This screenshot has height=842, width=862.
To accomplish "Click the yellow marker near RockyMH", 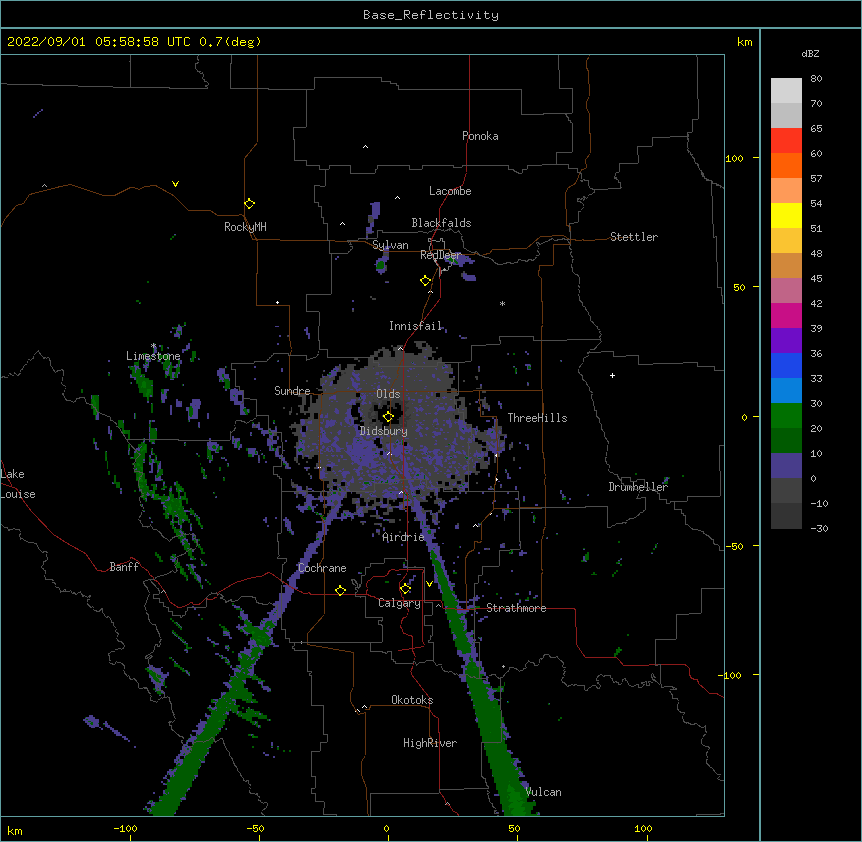I will click(x=249, y=203).
